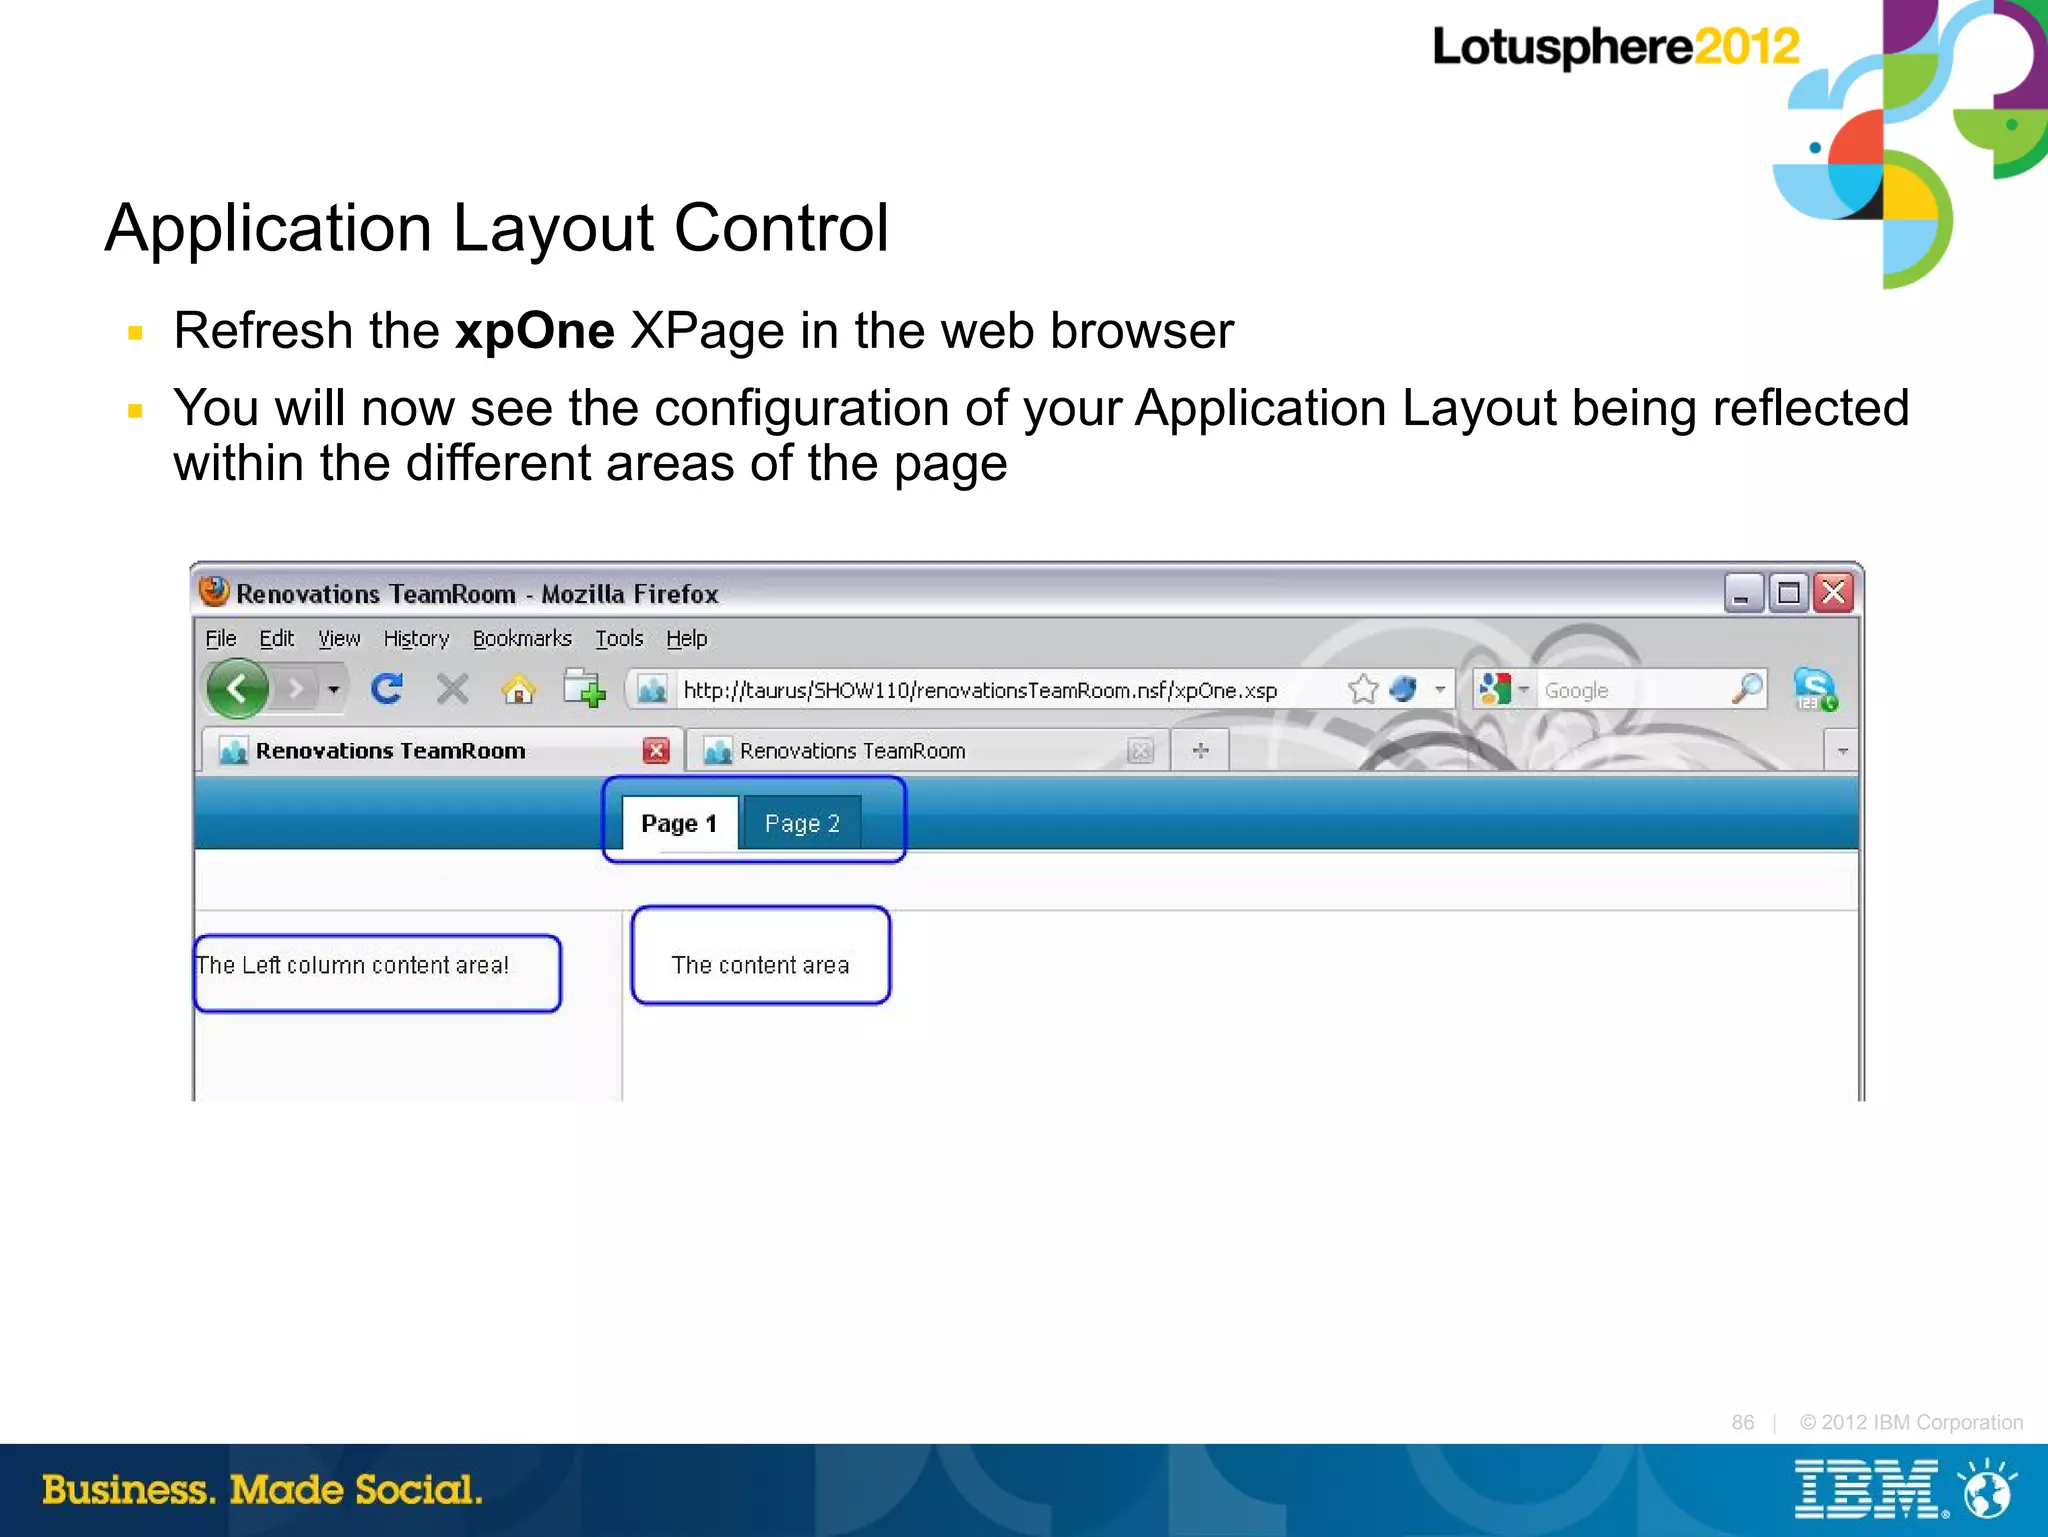Open a new tab with the plus button
This screenshot has width=2048, height=1537.
tap(1200, 750)
